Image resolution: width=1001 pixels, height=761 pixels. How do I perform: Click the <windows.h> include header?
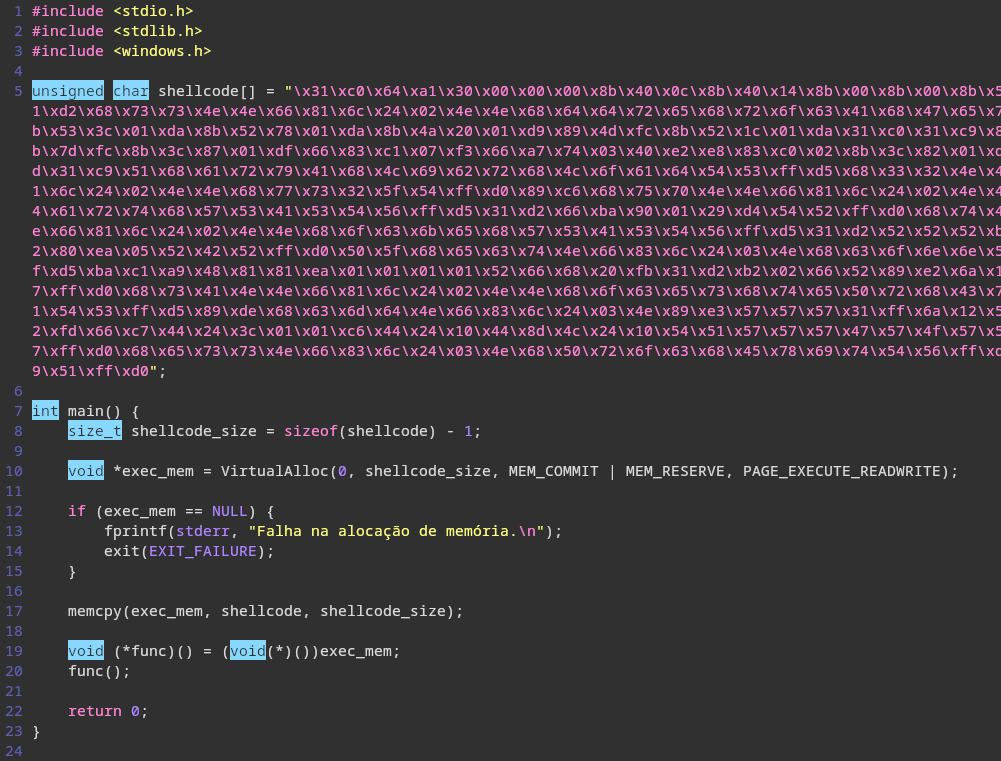(162, 51)
